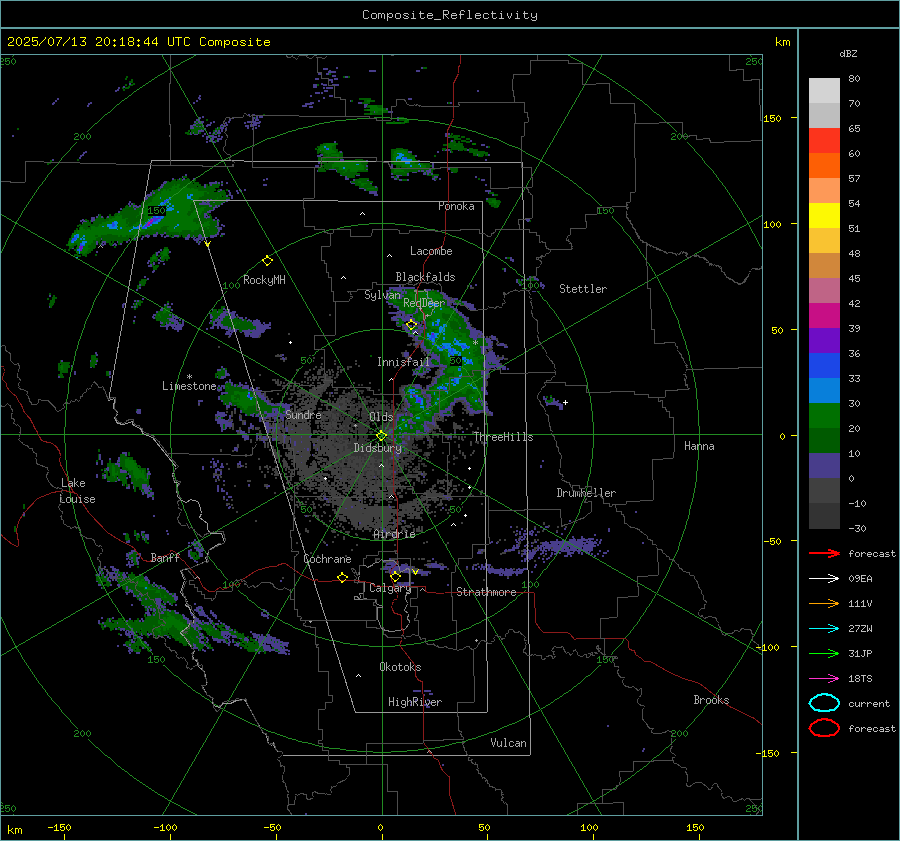The image size is (900, 841).
Task: Select the slate 10-0 dBZ color swatch
Action: [x=824, y=466]
